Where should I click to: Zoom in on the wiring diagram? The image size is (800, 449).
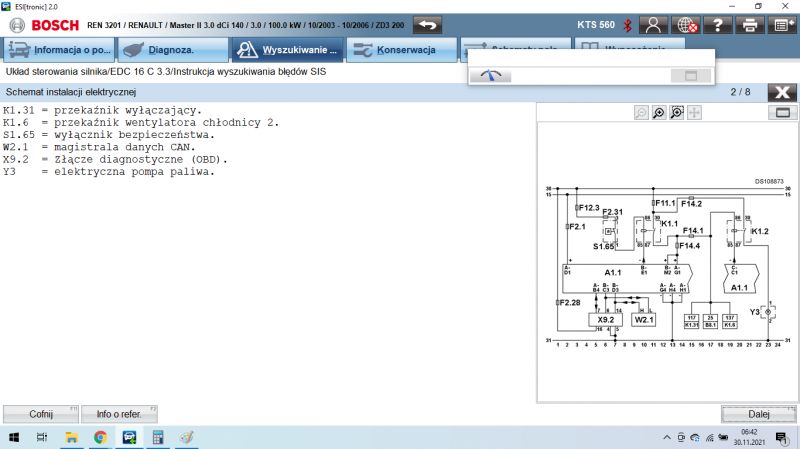click(659, 113)
